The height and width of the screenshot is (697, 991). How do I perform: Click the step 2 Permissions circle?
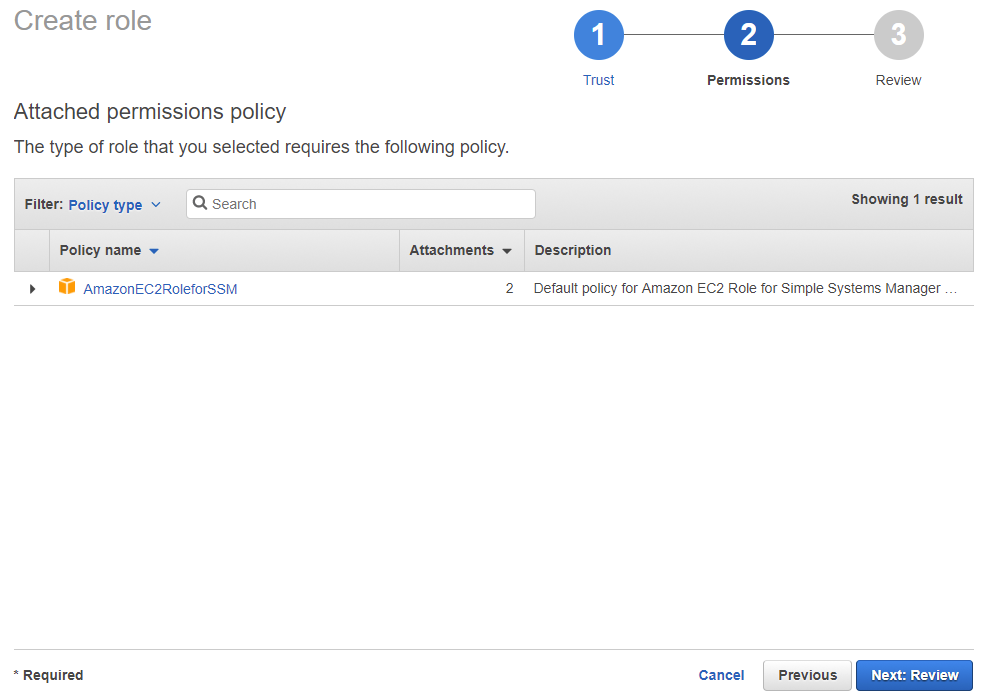click(x=748, y=36)
